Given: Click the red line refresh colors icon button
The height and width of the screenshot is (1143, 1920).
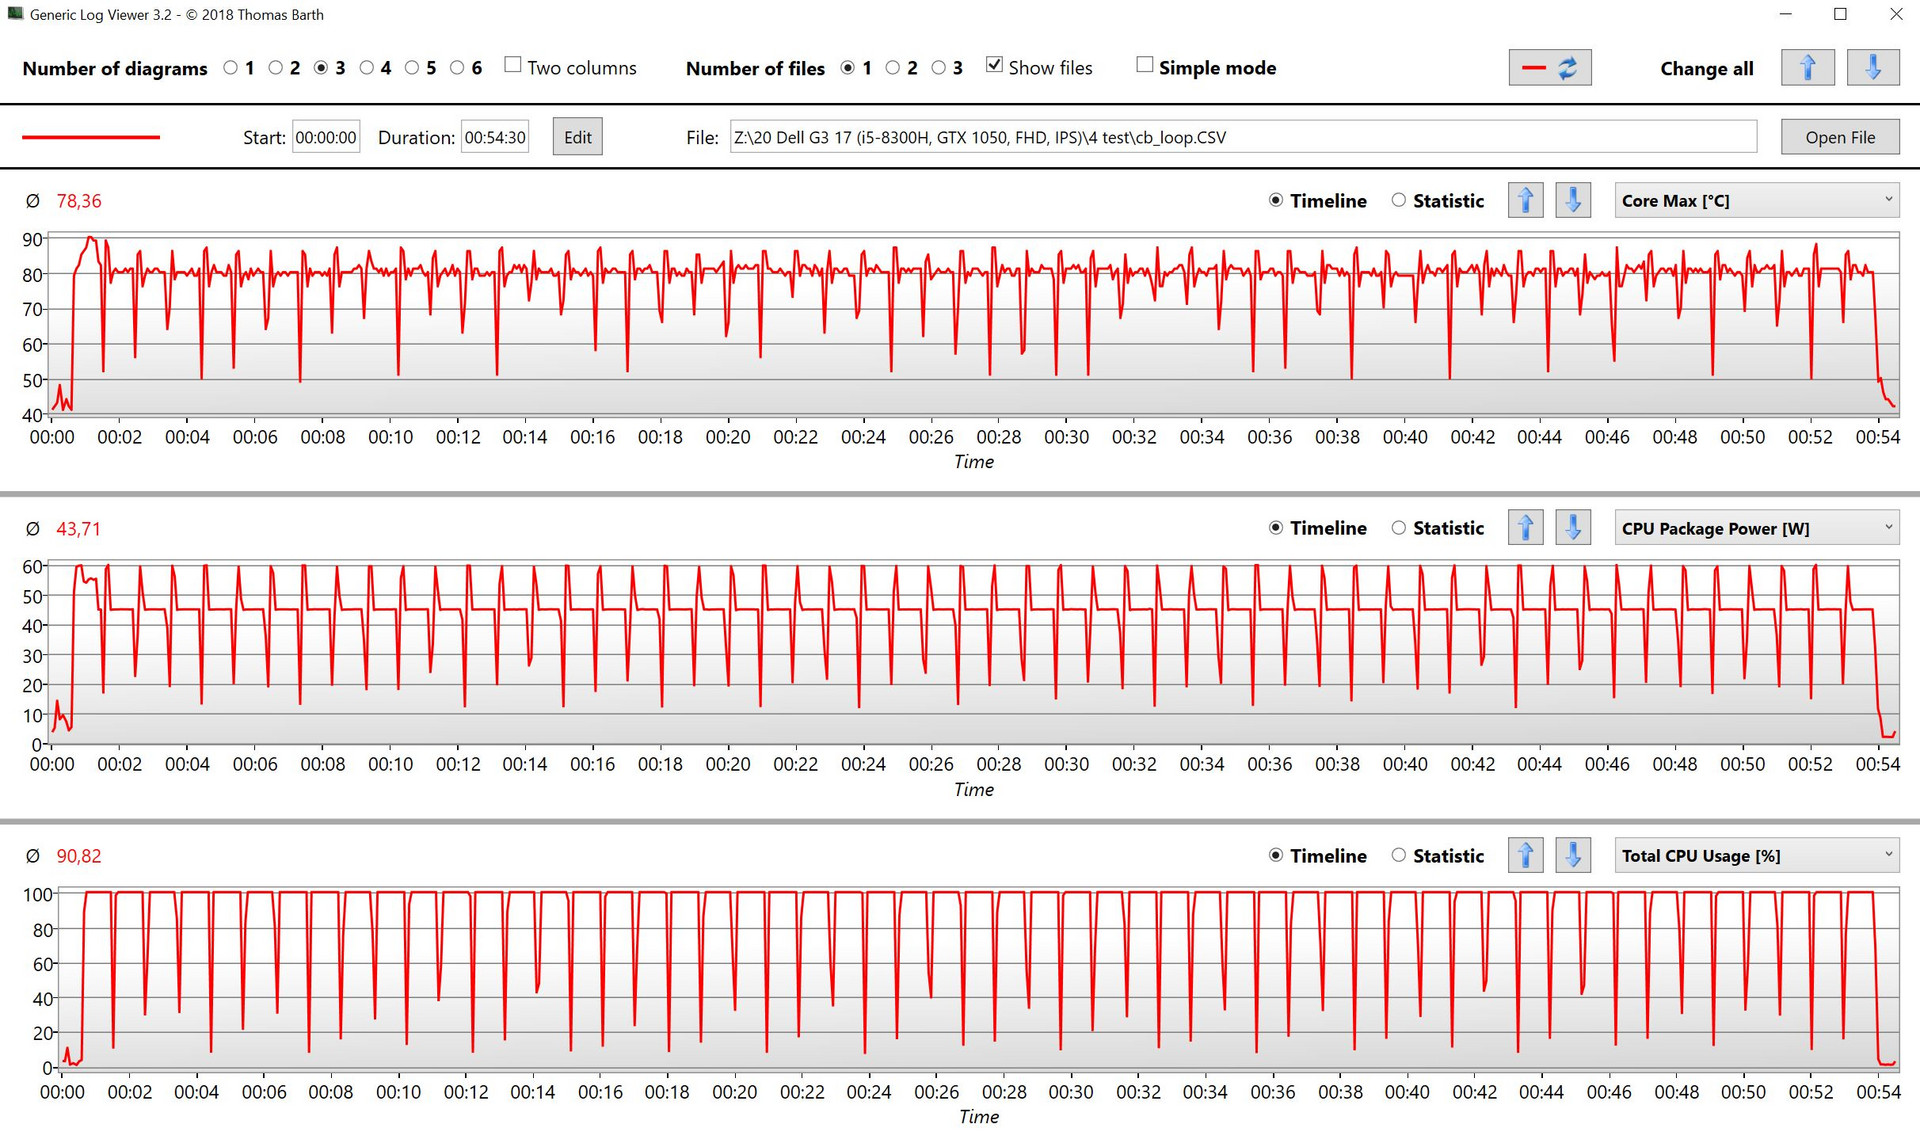Looking at the screenshot, I should click(x=1549, y=68).
